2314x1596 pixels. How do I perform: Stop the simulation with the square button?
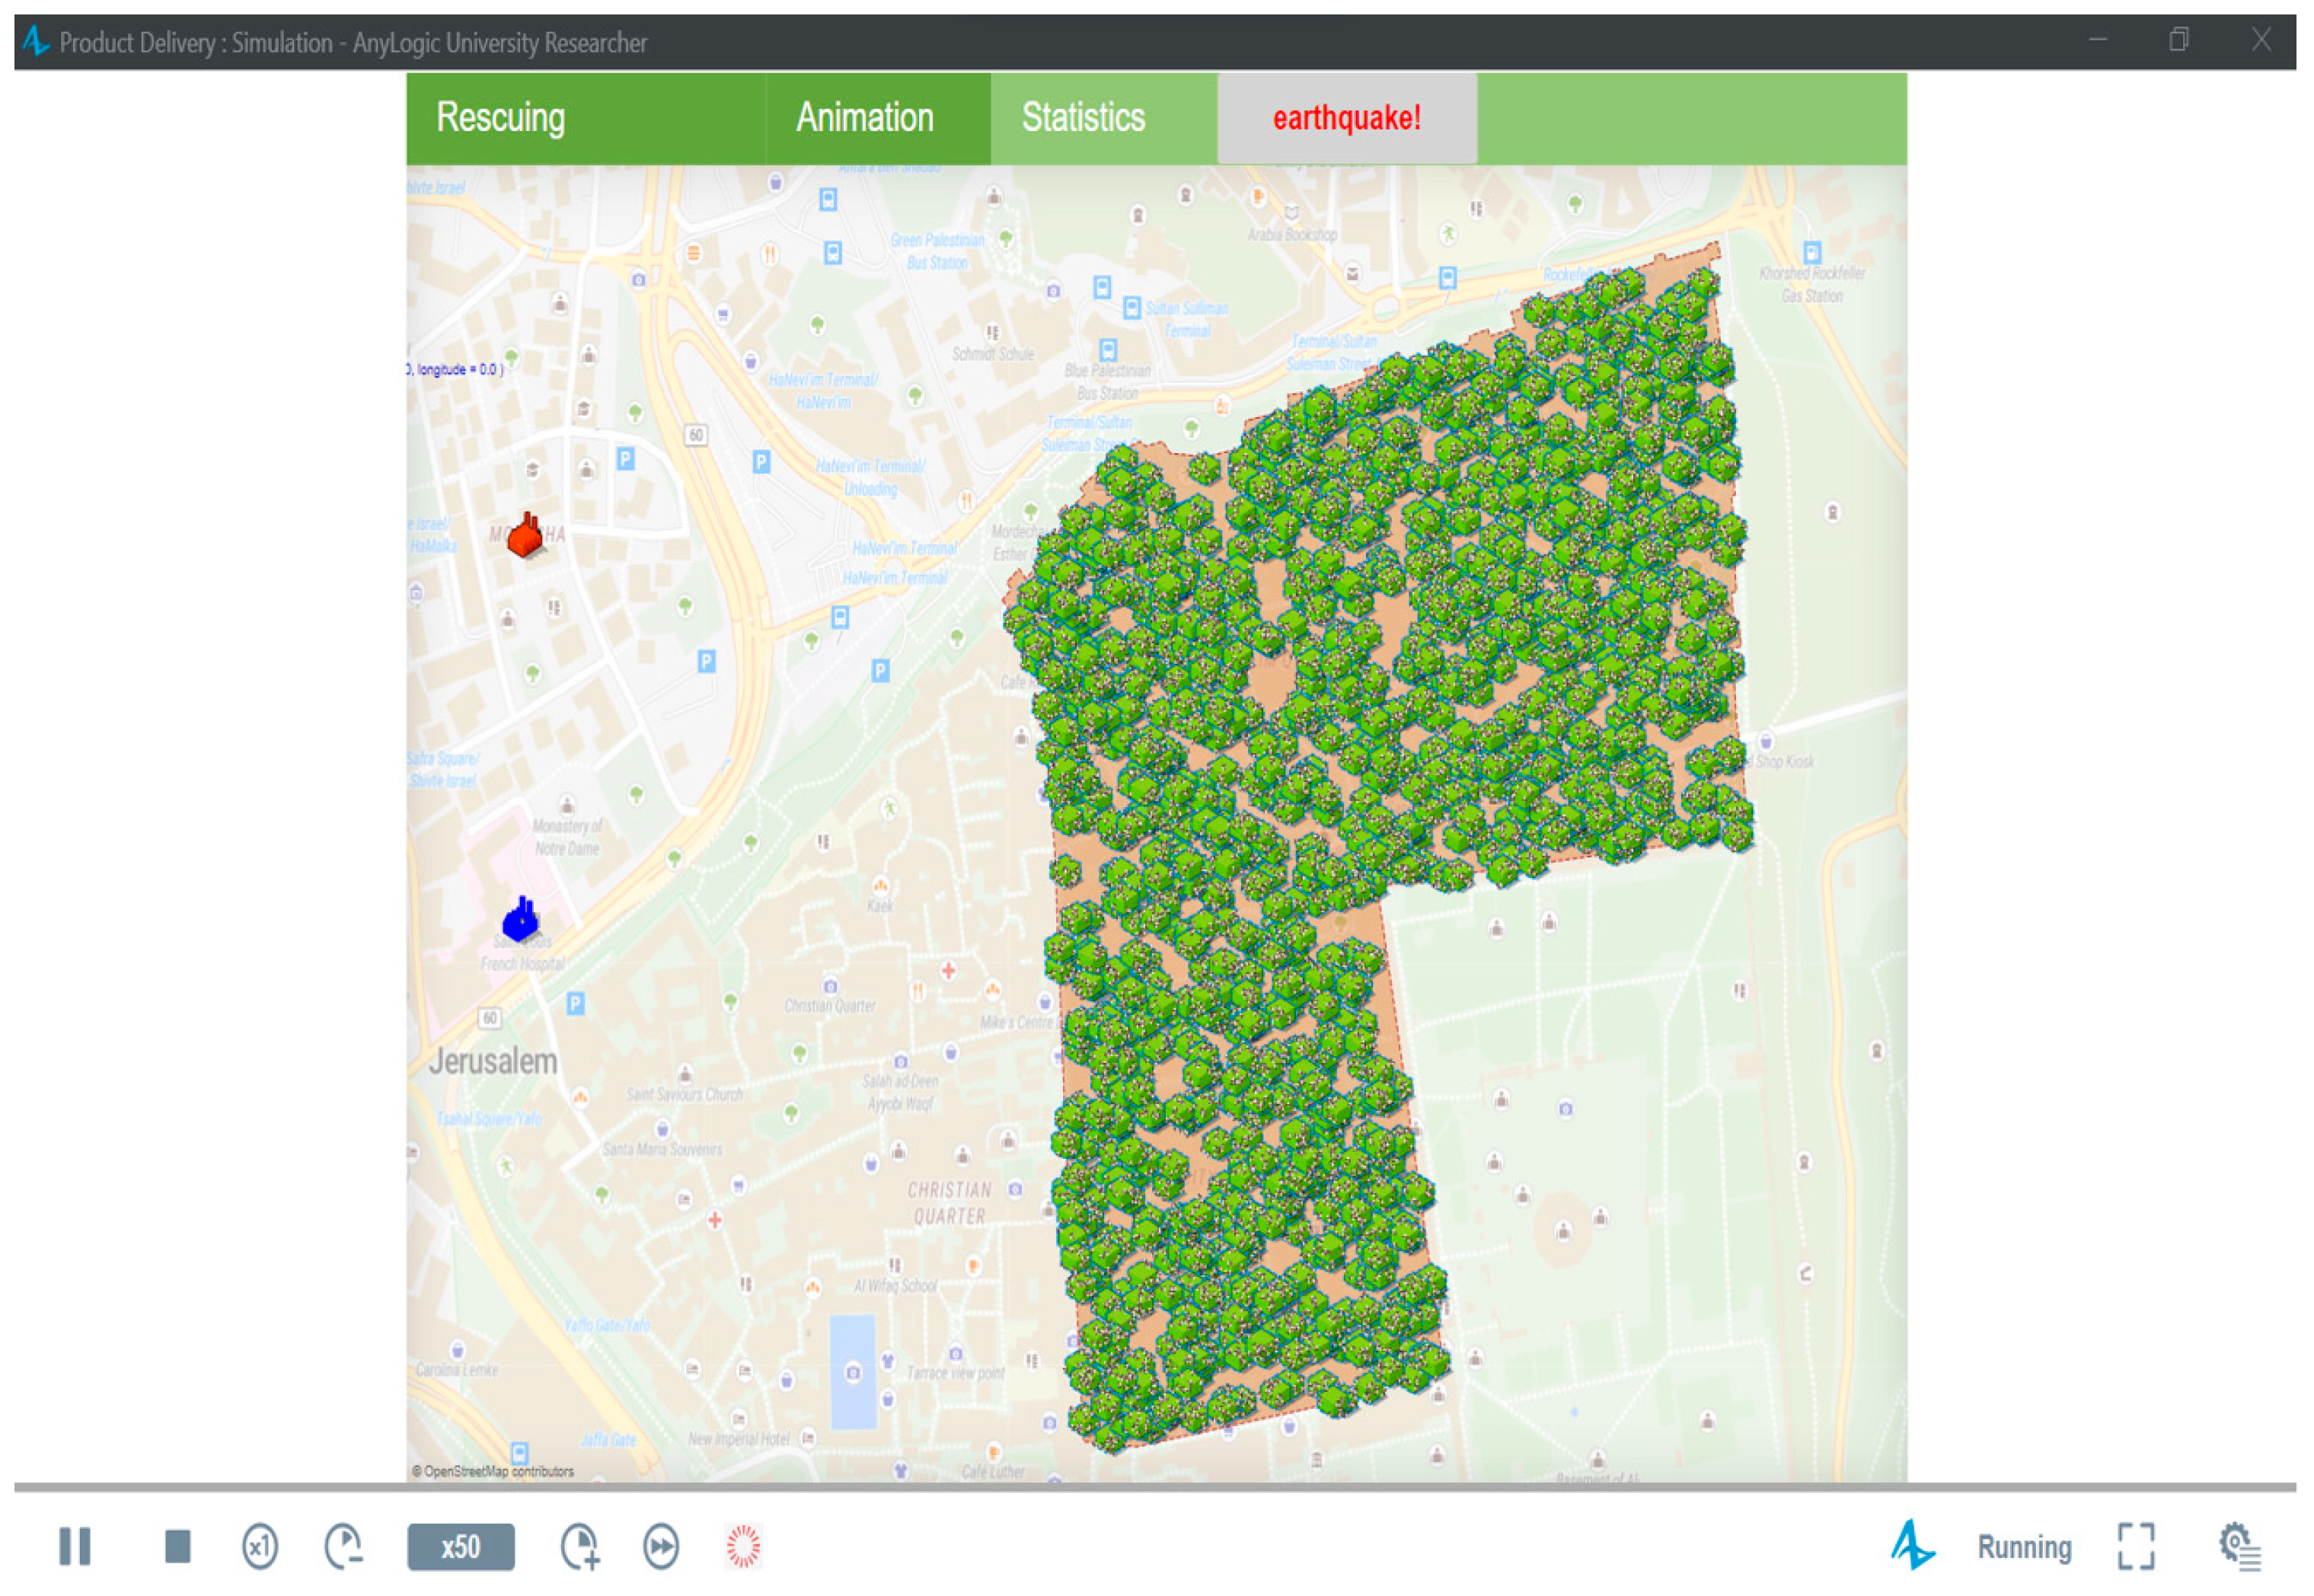coord(177,1546)
